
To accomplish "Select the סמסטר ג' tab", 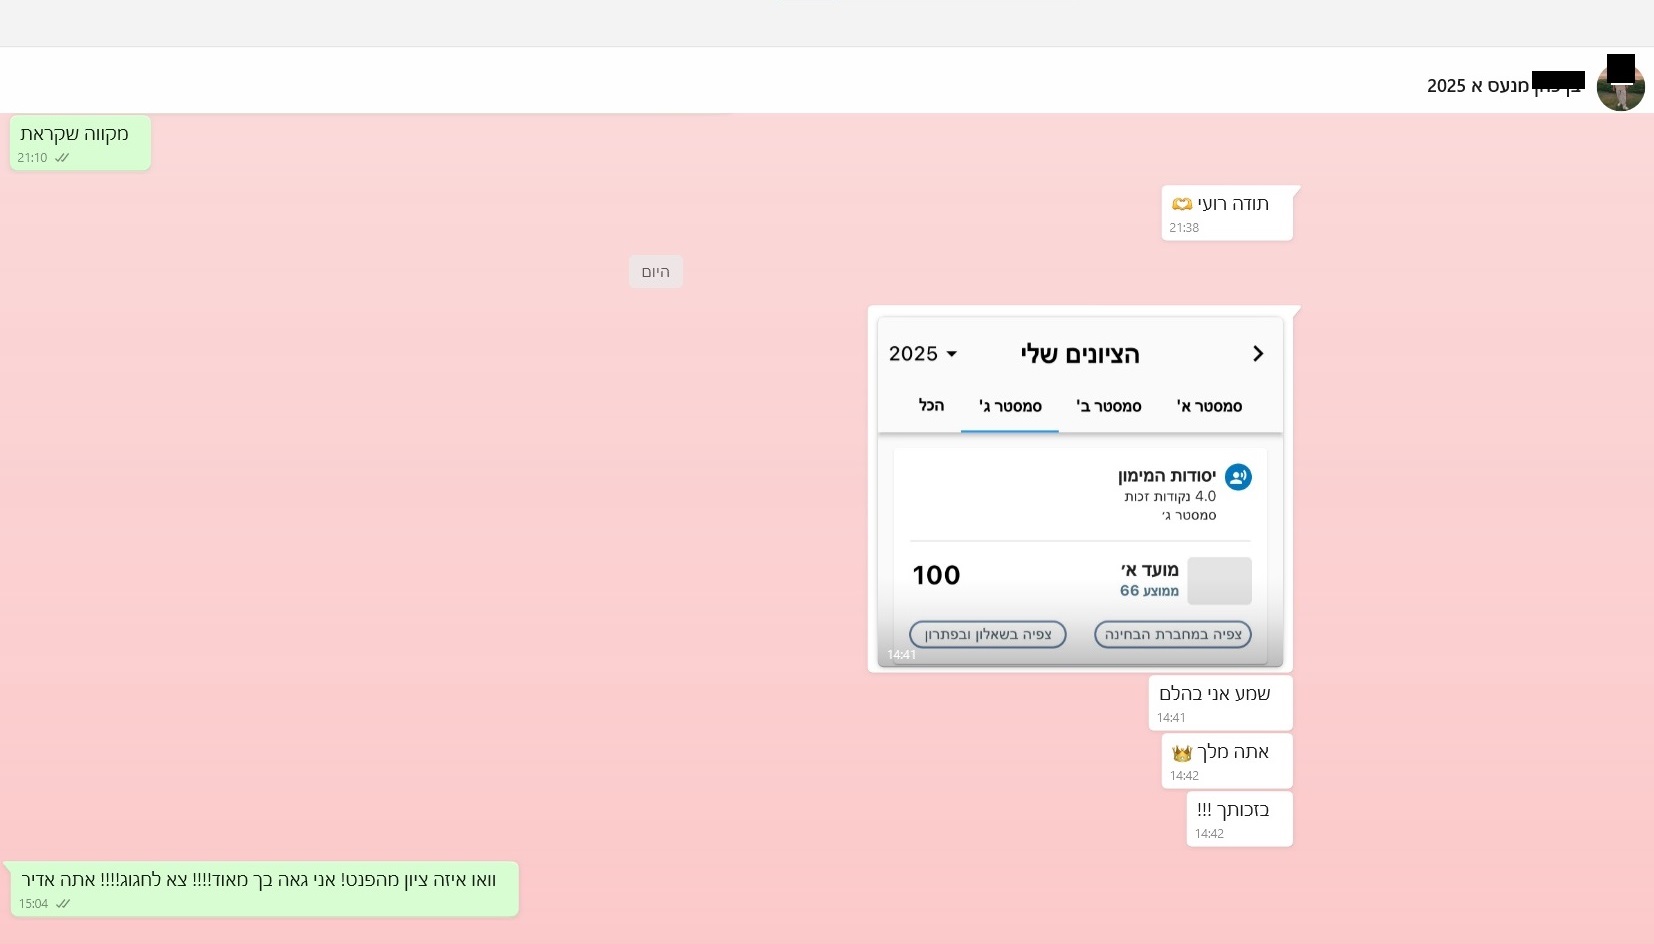I will tap(1010, 406).
